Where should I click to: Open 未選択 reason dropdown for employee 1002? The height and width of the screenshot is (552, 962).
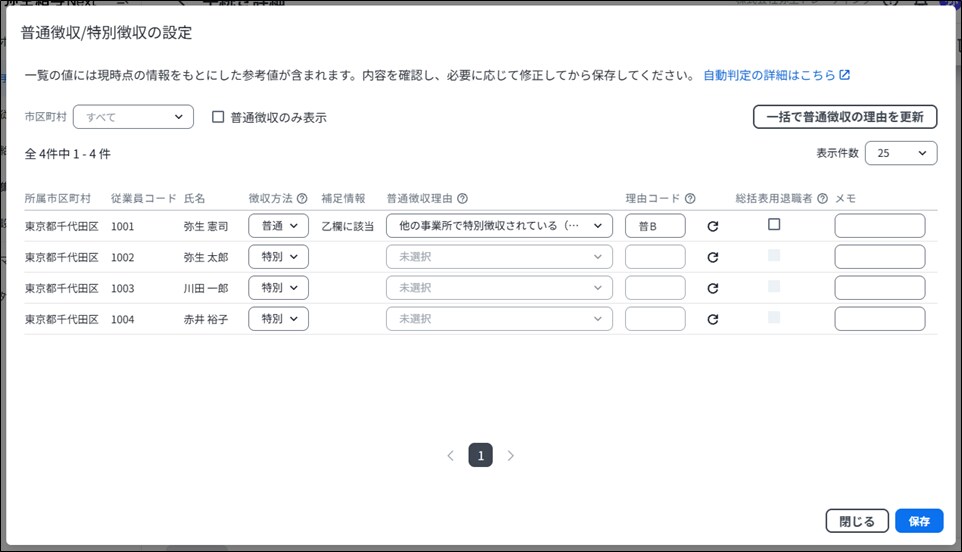(499, 257)
